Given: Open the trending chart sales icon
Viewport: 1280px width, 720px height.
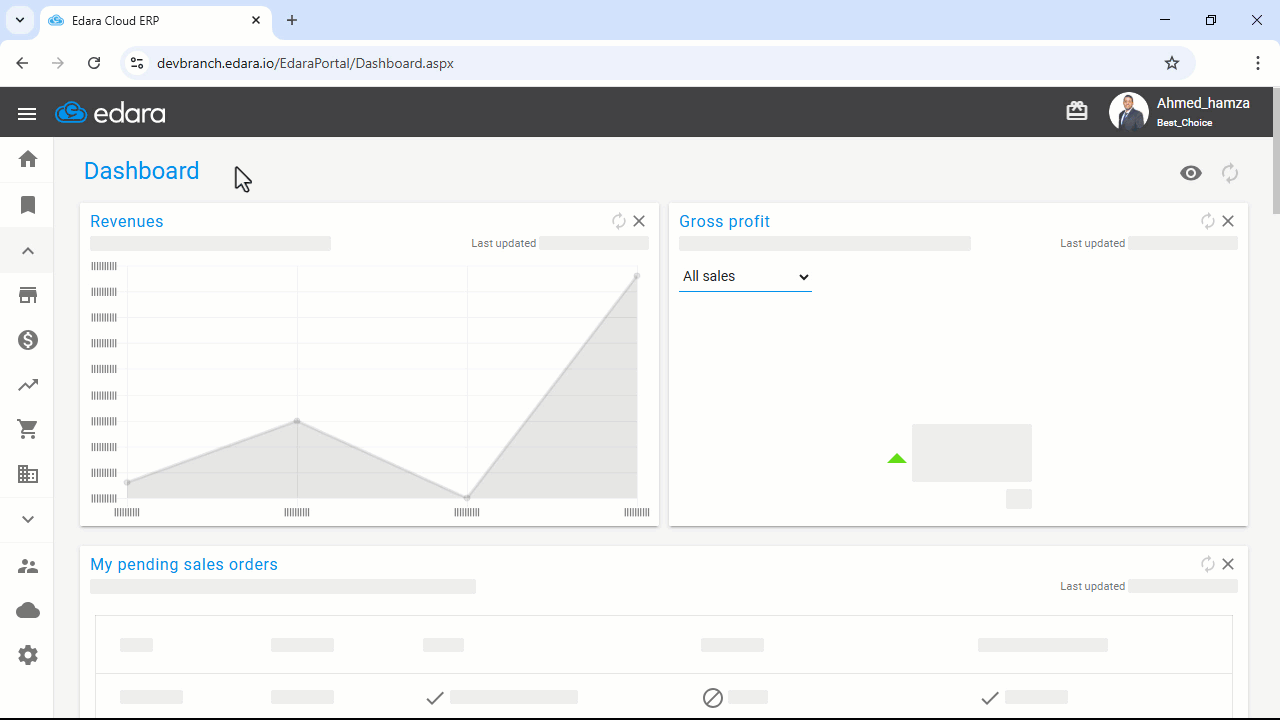Looking at the screenshot, I should point(28,385).
